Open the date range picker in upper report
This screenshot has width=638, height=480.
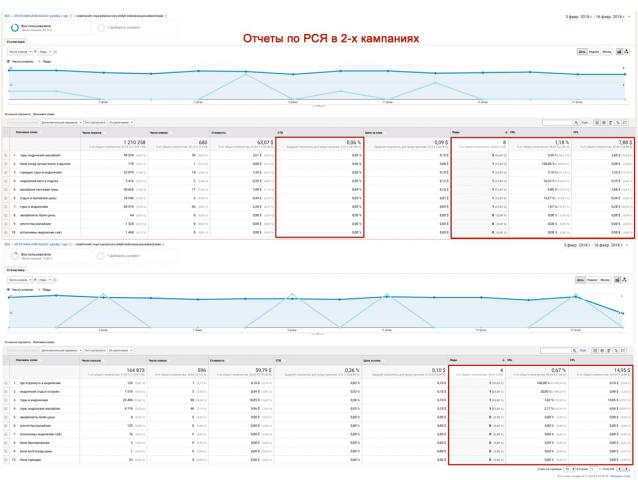tap(598, 17)
